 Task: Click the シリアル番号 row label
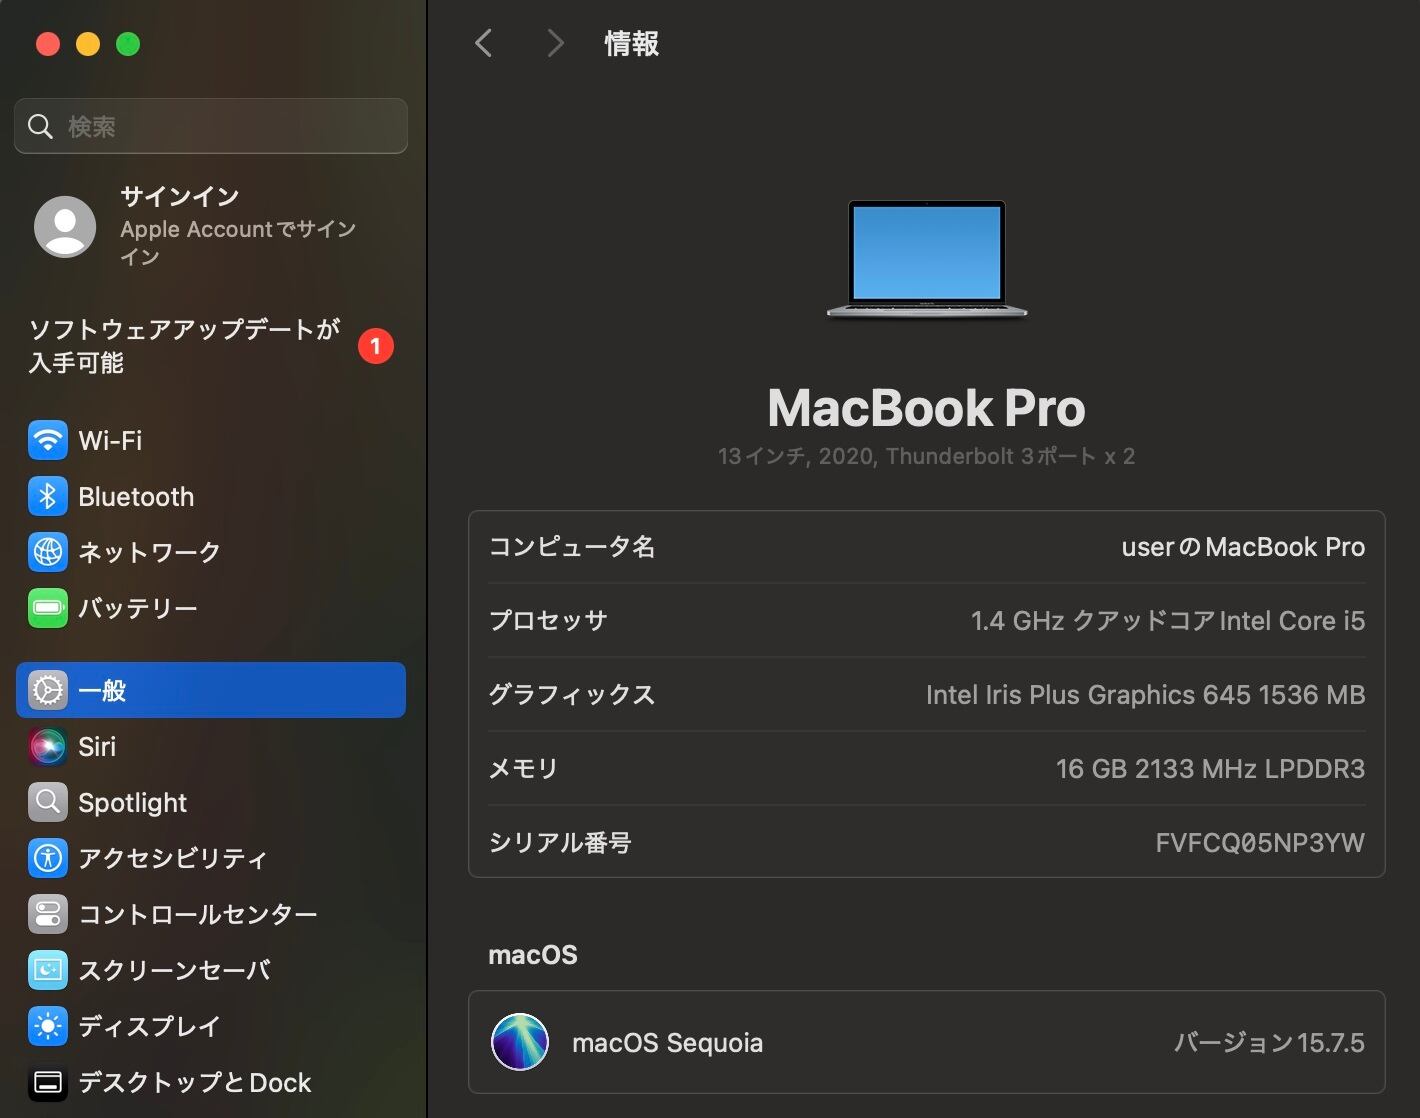[x=560, y=843]
